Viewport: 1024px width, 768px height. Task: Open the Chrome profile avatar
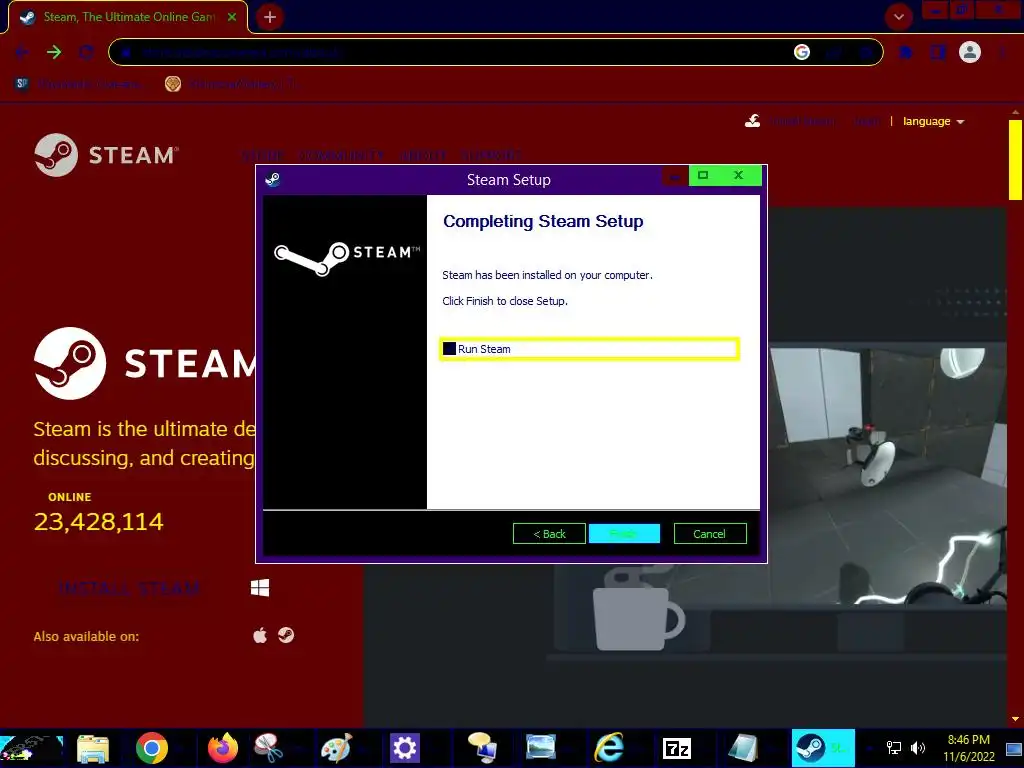point(970,52)
